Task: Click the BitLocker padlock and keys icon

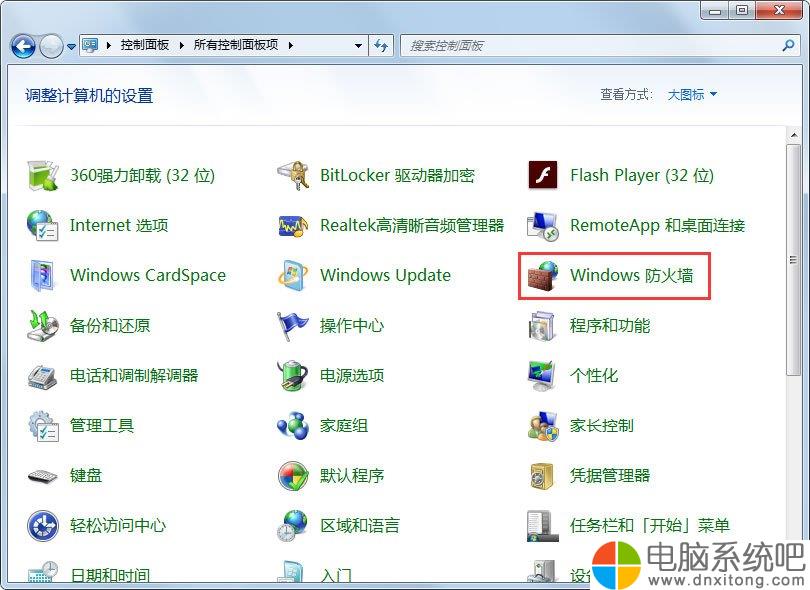Action: 293,175
